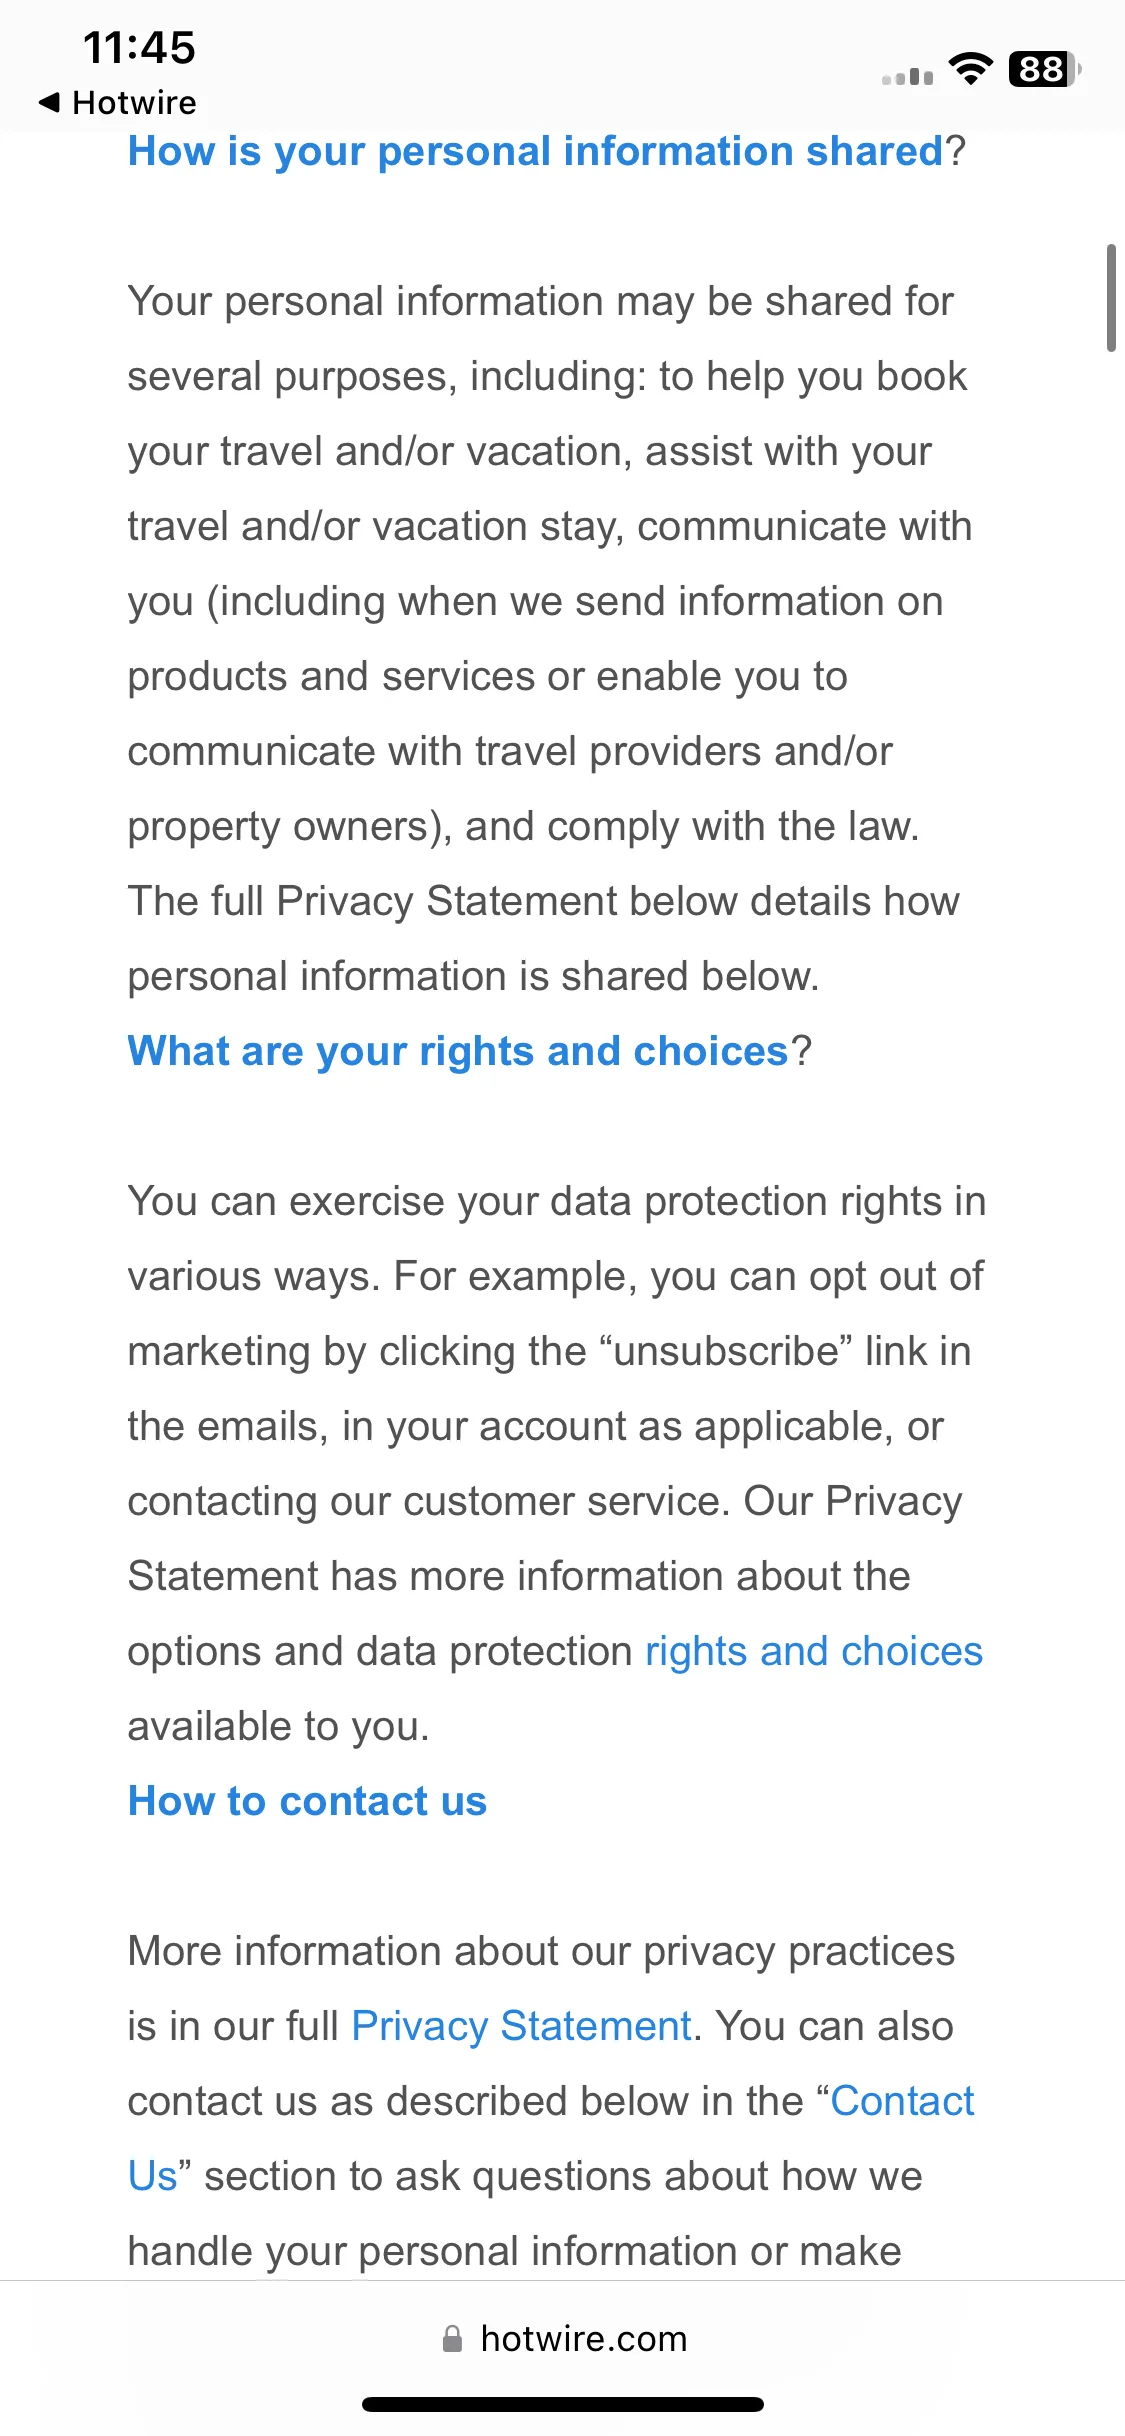Follow the 'Us' link continuation

(152, 2176)
